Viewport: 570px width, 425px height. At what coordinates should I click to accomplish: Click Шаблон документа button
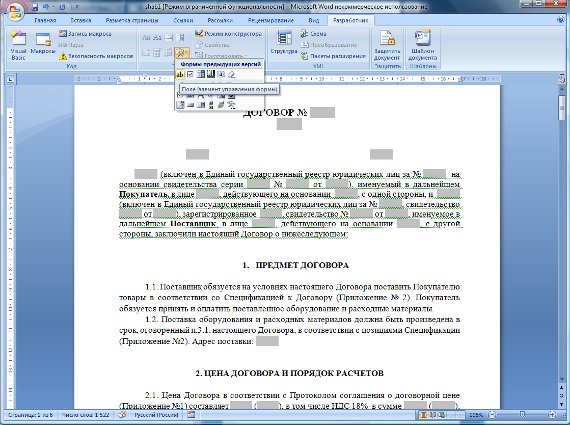coord(422,46)
